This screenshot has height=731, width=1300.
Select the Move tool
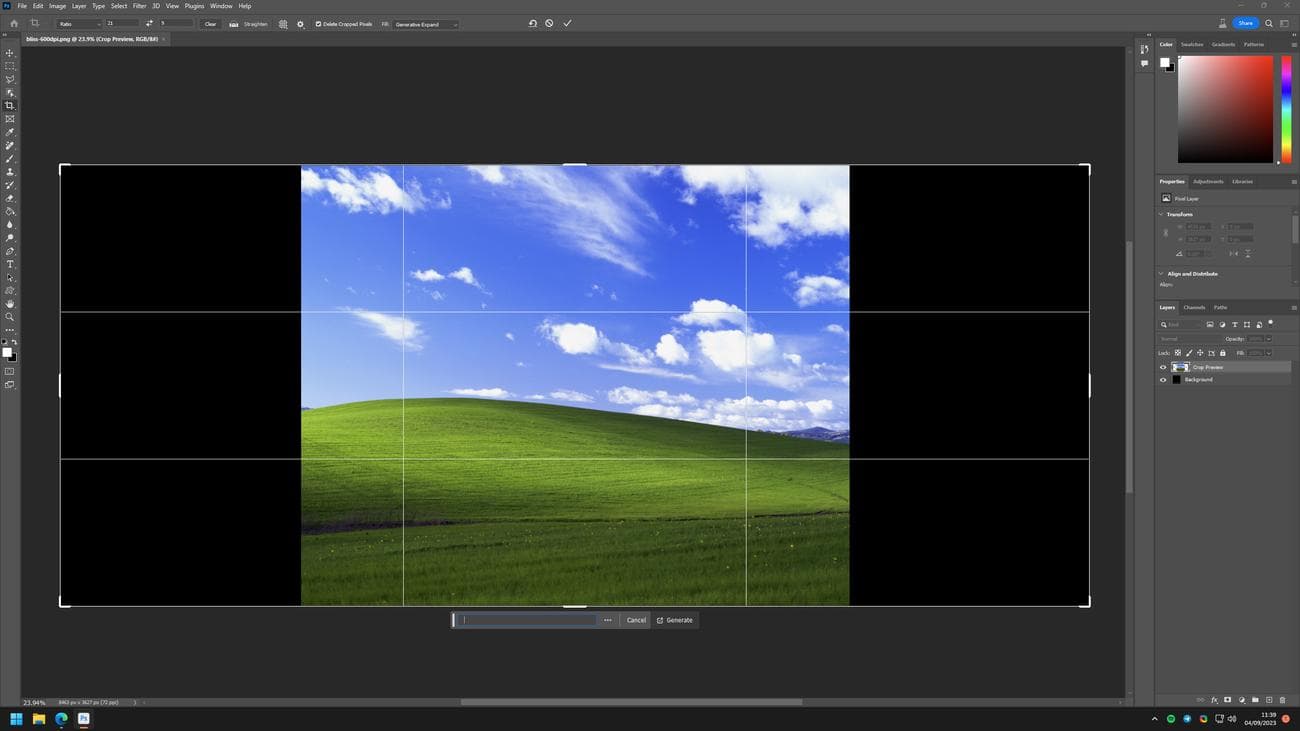10,53
